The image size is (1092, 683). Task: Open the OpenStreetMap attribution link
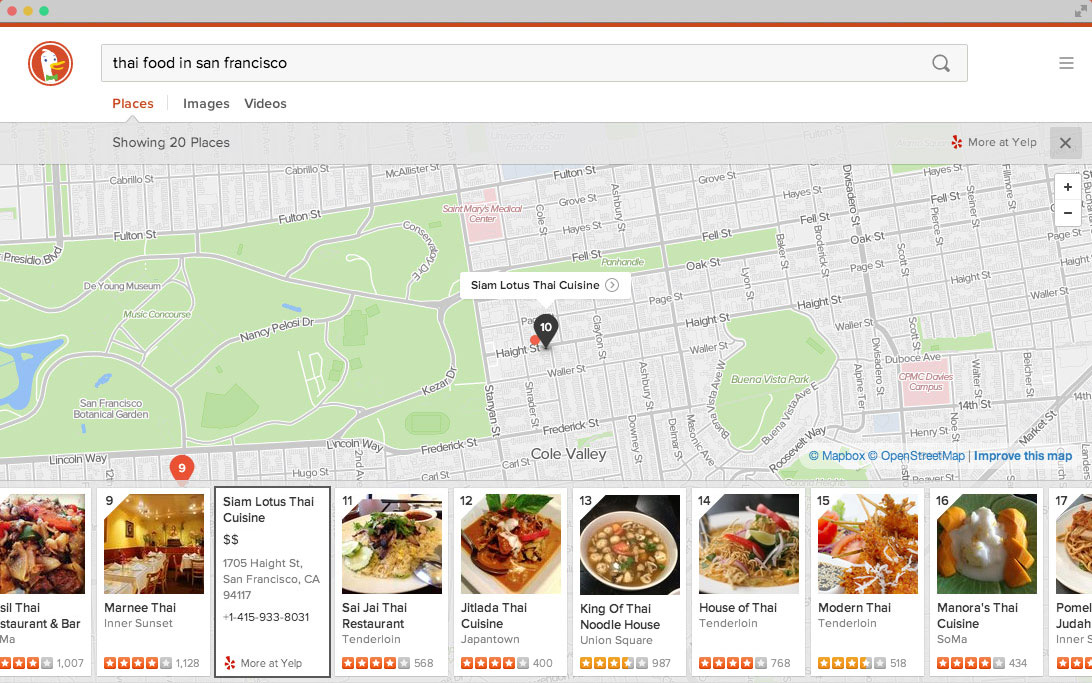(916, 456)
